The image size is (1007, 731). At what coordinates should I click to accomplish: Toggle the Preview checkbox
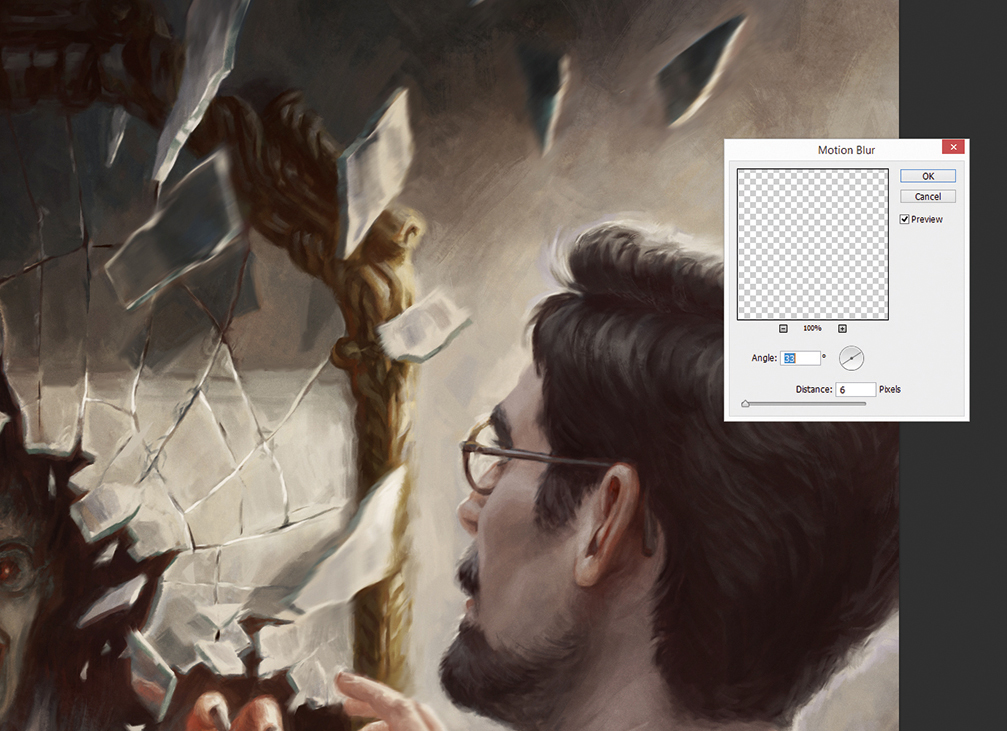[904, 219]
